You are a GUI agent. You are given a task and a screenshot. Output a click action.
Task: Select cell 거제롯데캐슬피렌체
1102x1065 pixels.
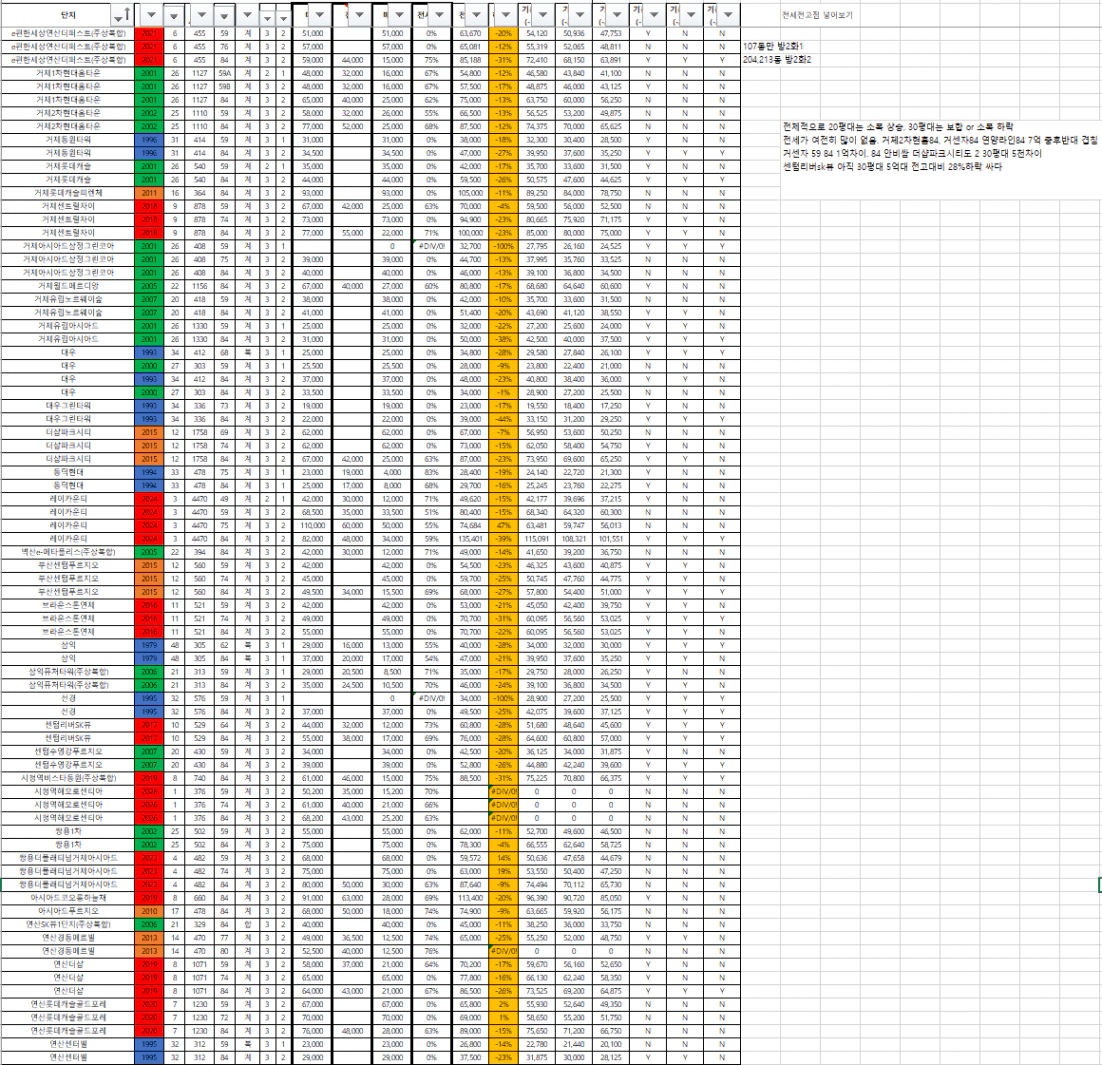pyautogui.click(x=67, y=193)
